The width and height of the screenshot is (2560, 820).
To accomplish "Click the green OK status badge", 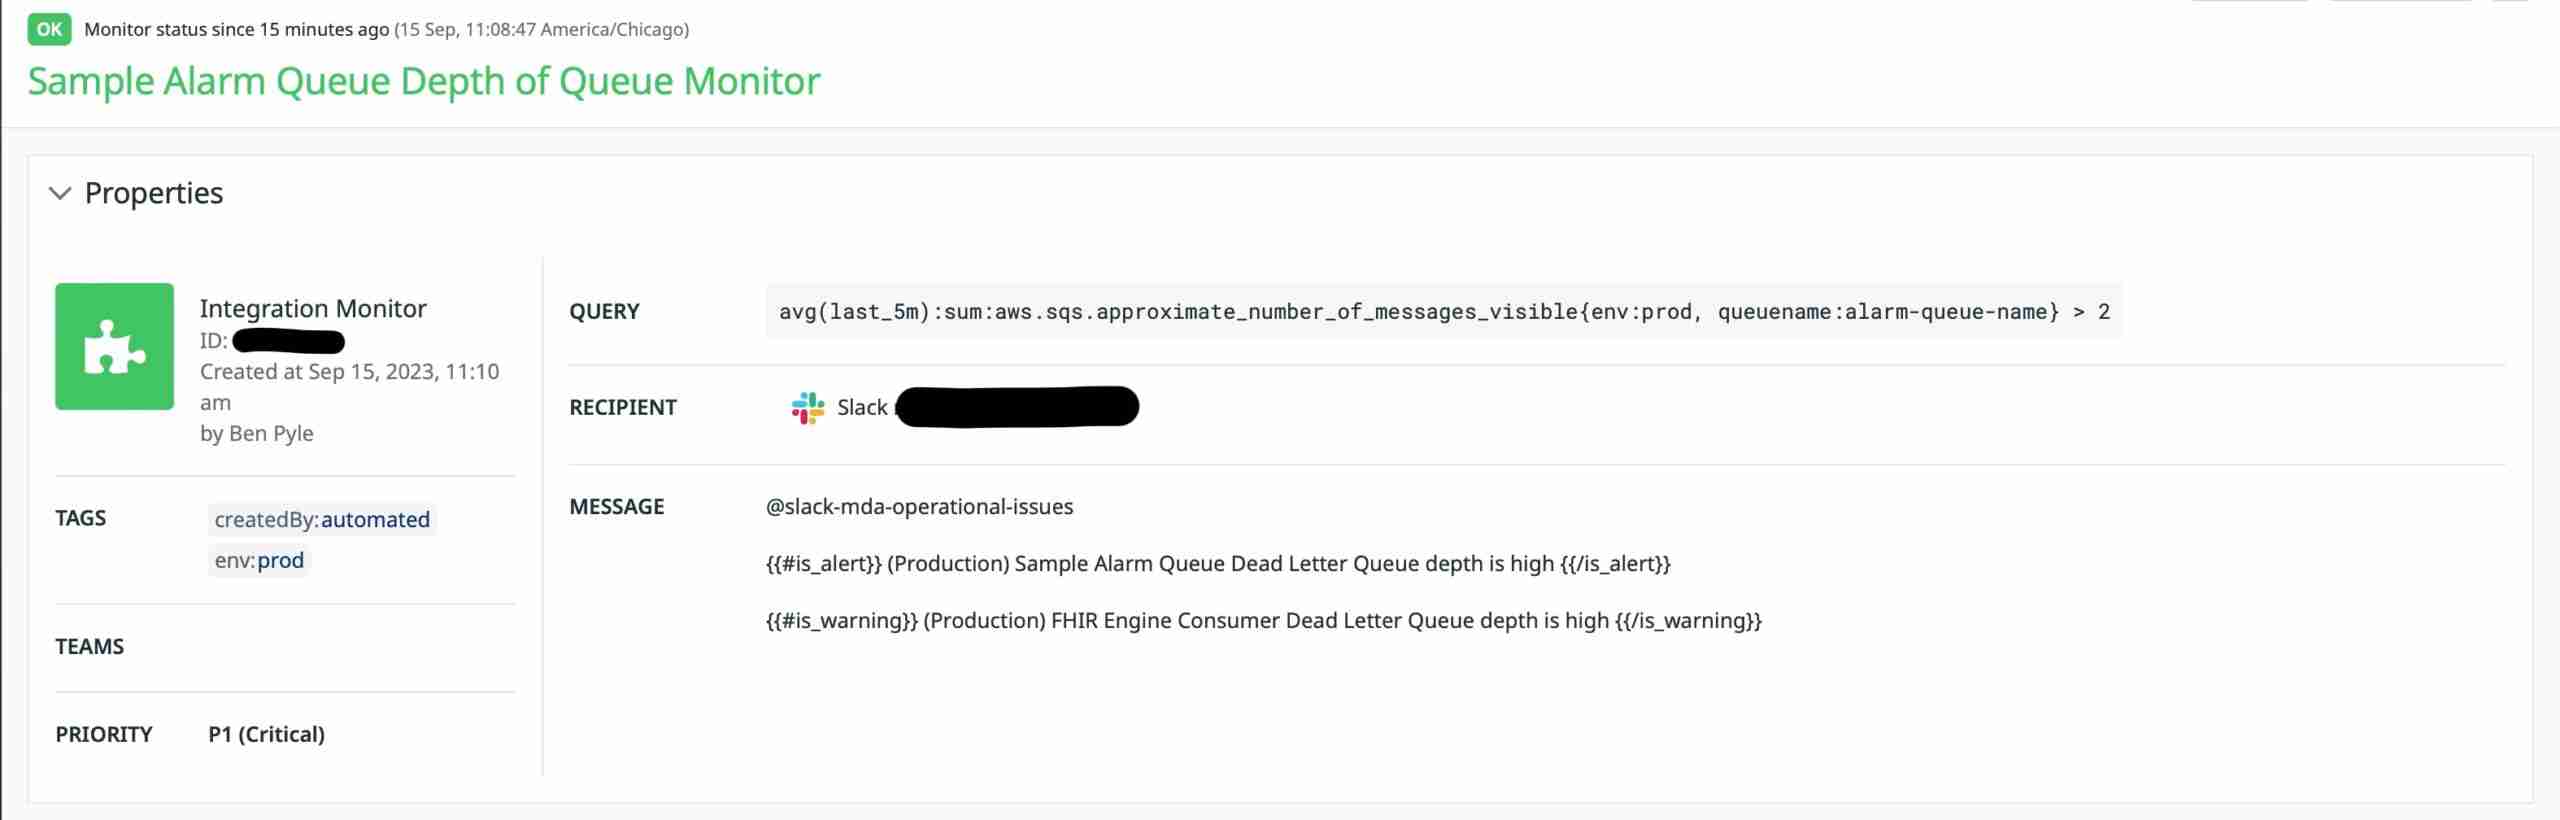I will (x=49, y=29).
